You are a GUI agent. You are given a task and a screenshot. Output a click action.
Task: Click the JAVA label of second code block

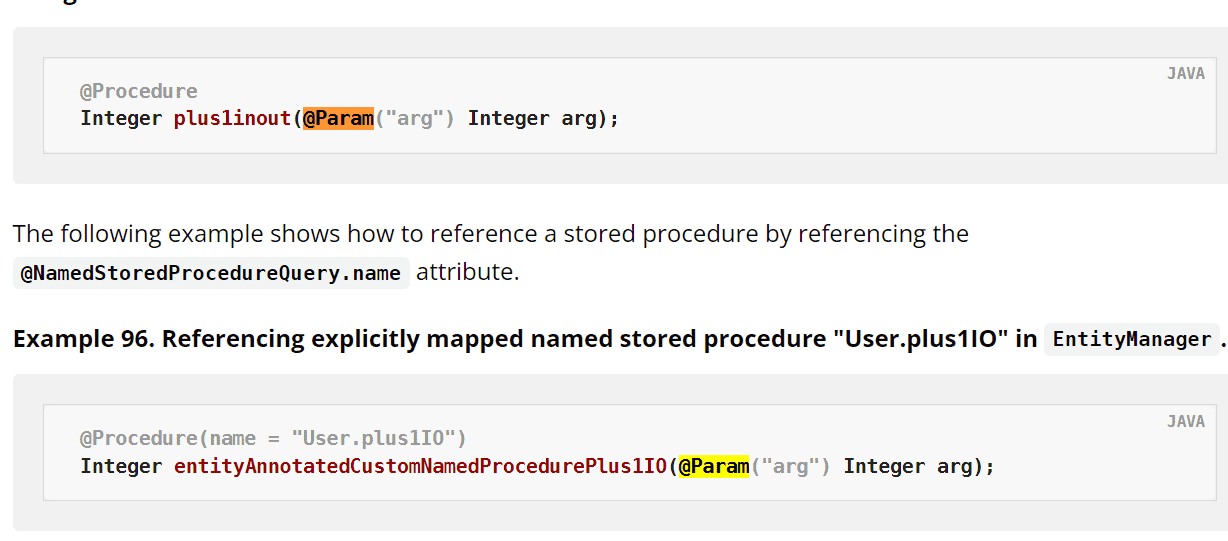pos(1186,422)
